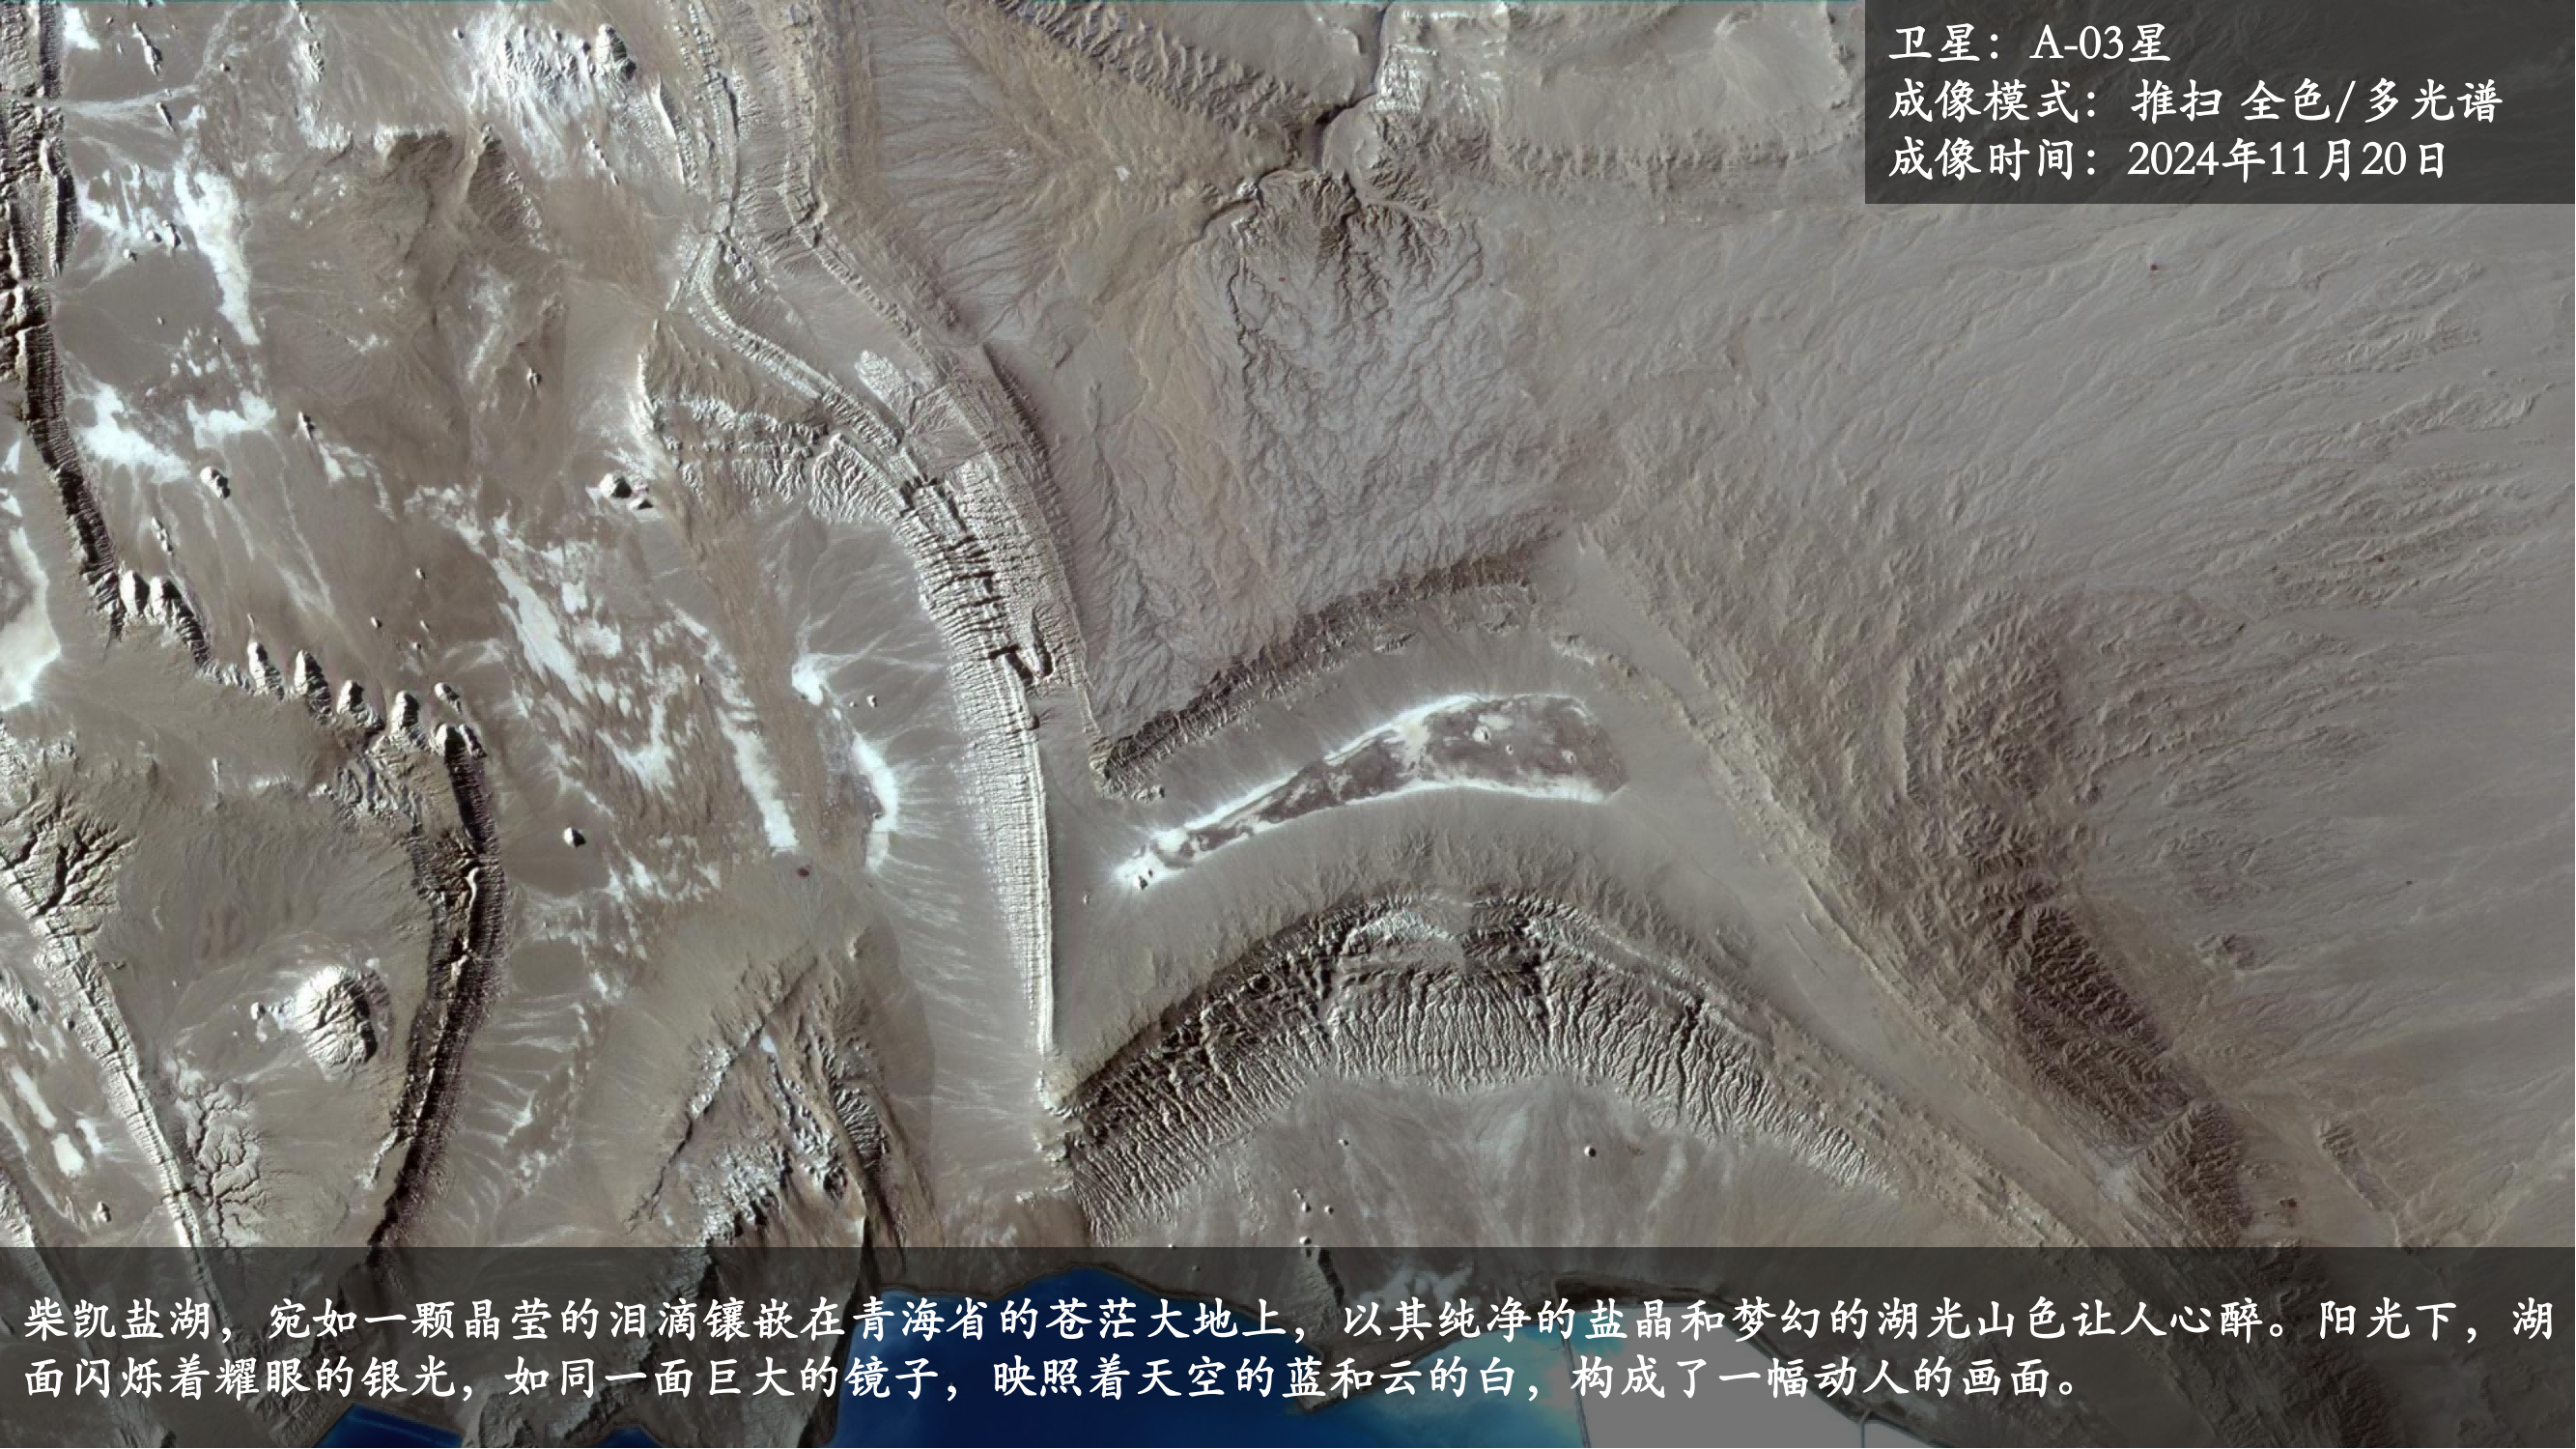Click the imaging mode text "成像模式：推扫 全色/多光谱"

tap(2195, 101)
